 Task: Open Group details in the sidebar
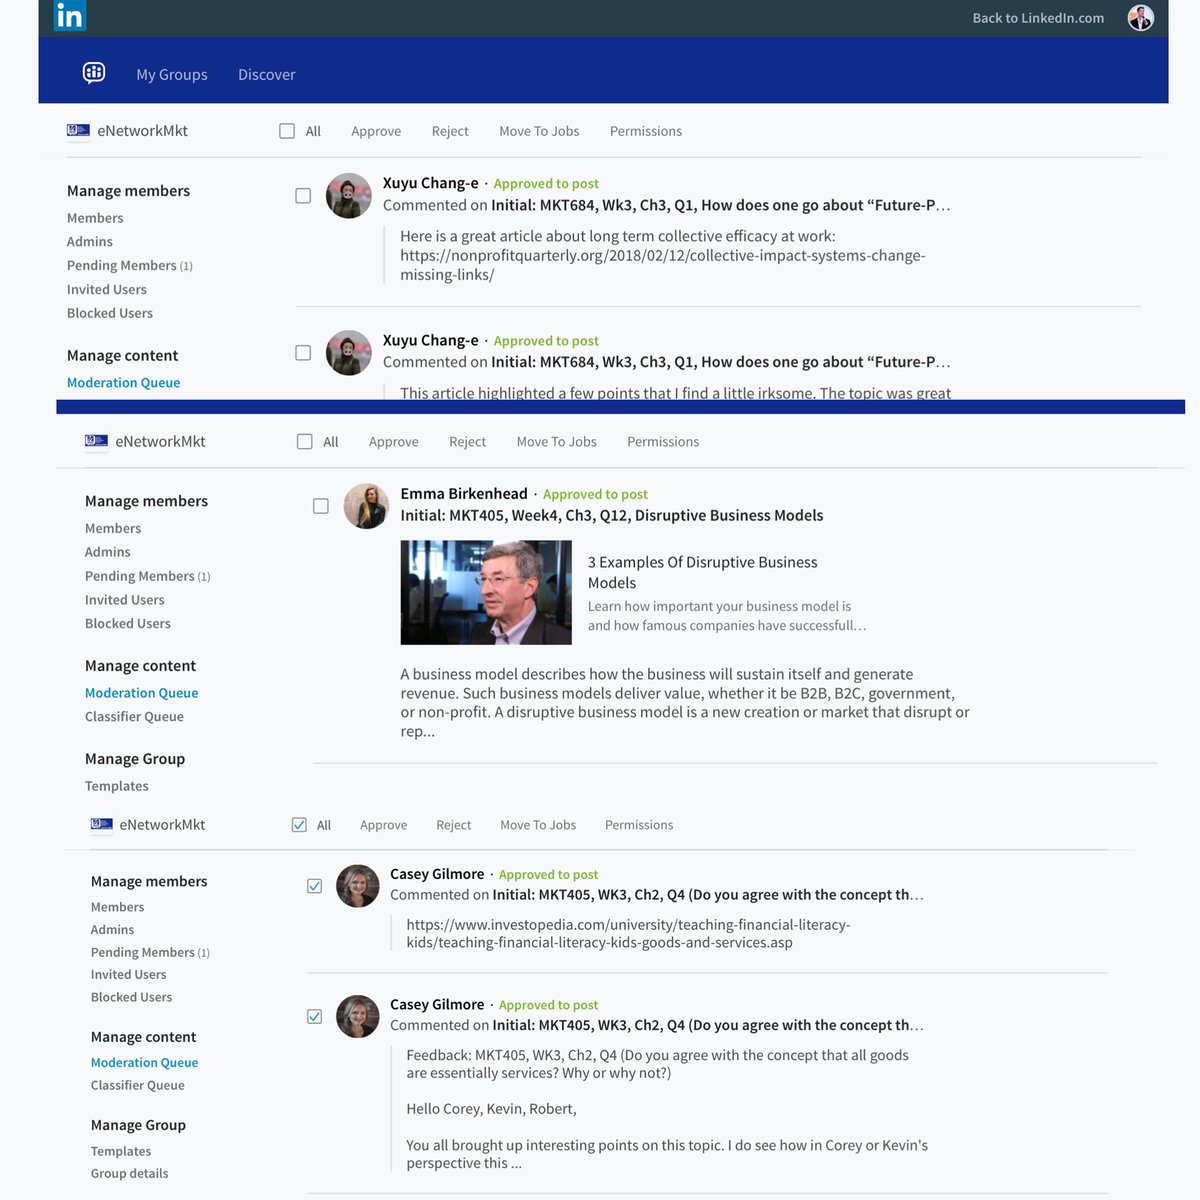(x=130, y=1173)
